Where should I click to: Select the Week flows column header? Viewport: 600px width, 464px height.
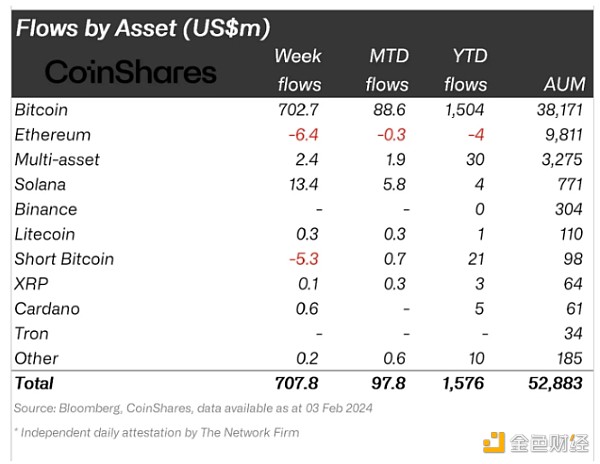(x=298, y=70)
